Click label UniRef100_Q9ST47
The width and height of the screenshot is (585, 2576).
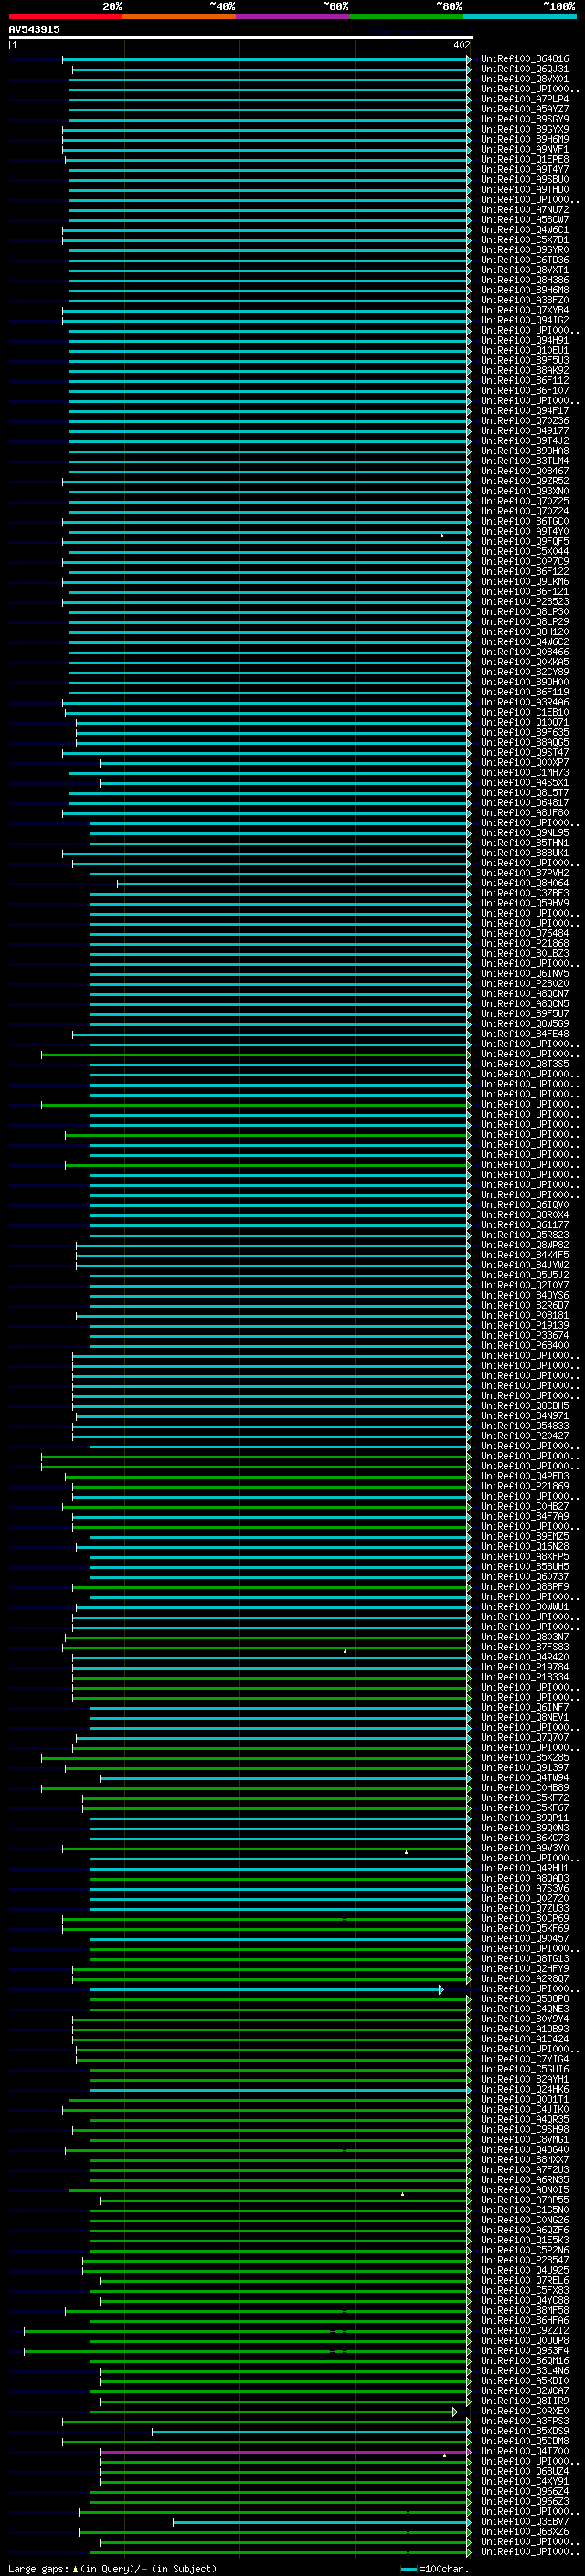(525, 753)
